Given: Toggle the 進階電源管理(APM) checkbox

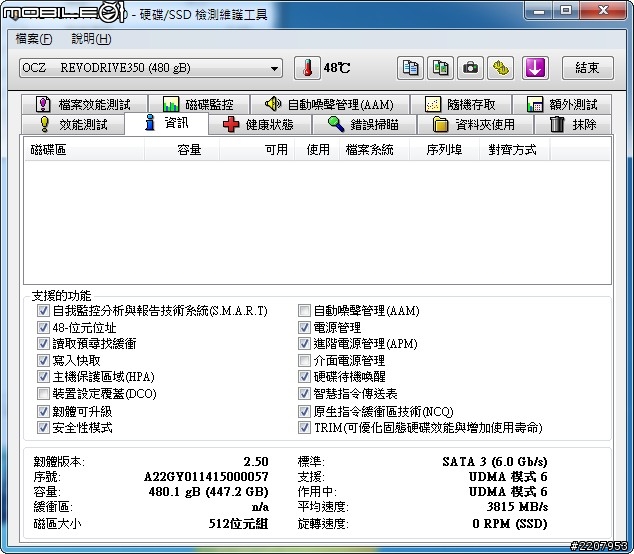Looking at the screenshot, I should [304, 344].
